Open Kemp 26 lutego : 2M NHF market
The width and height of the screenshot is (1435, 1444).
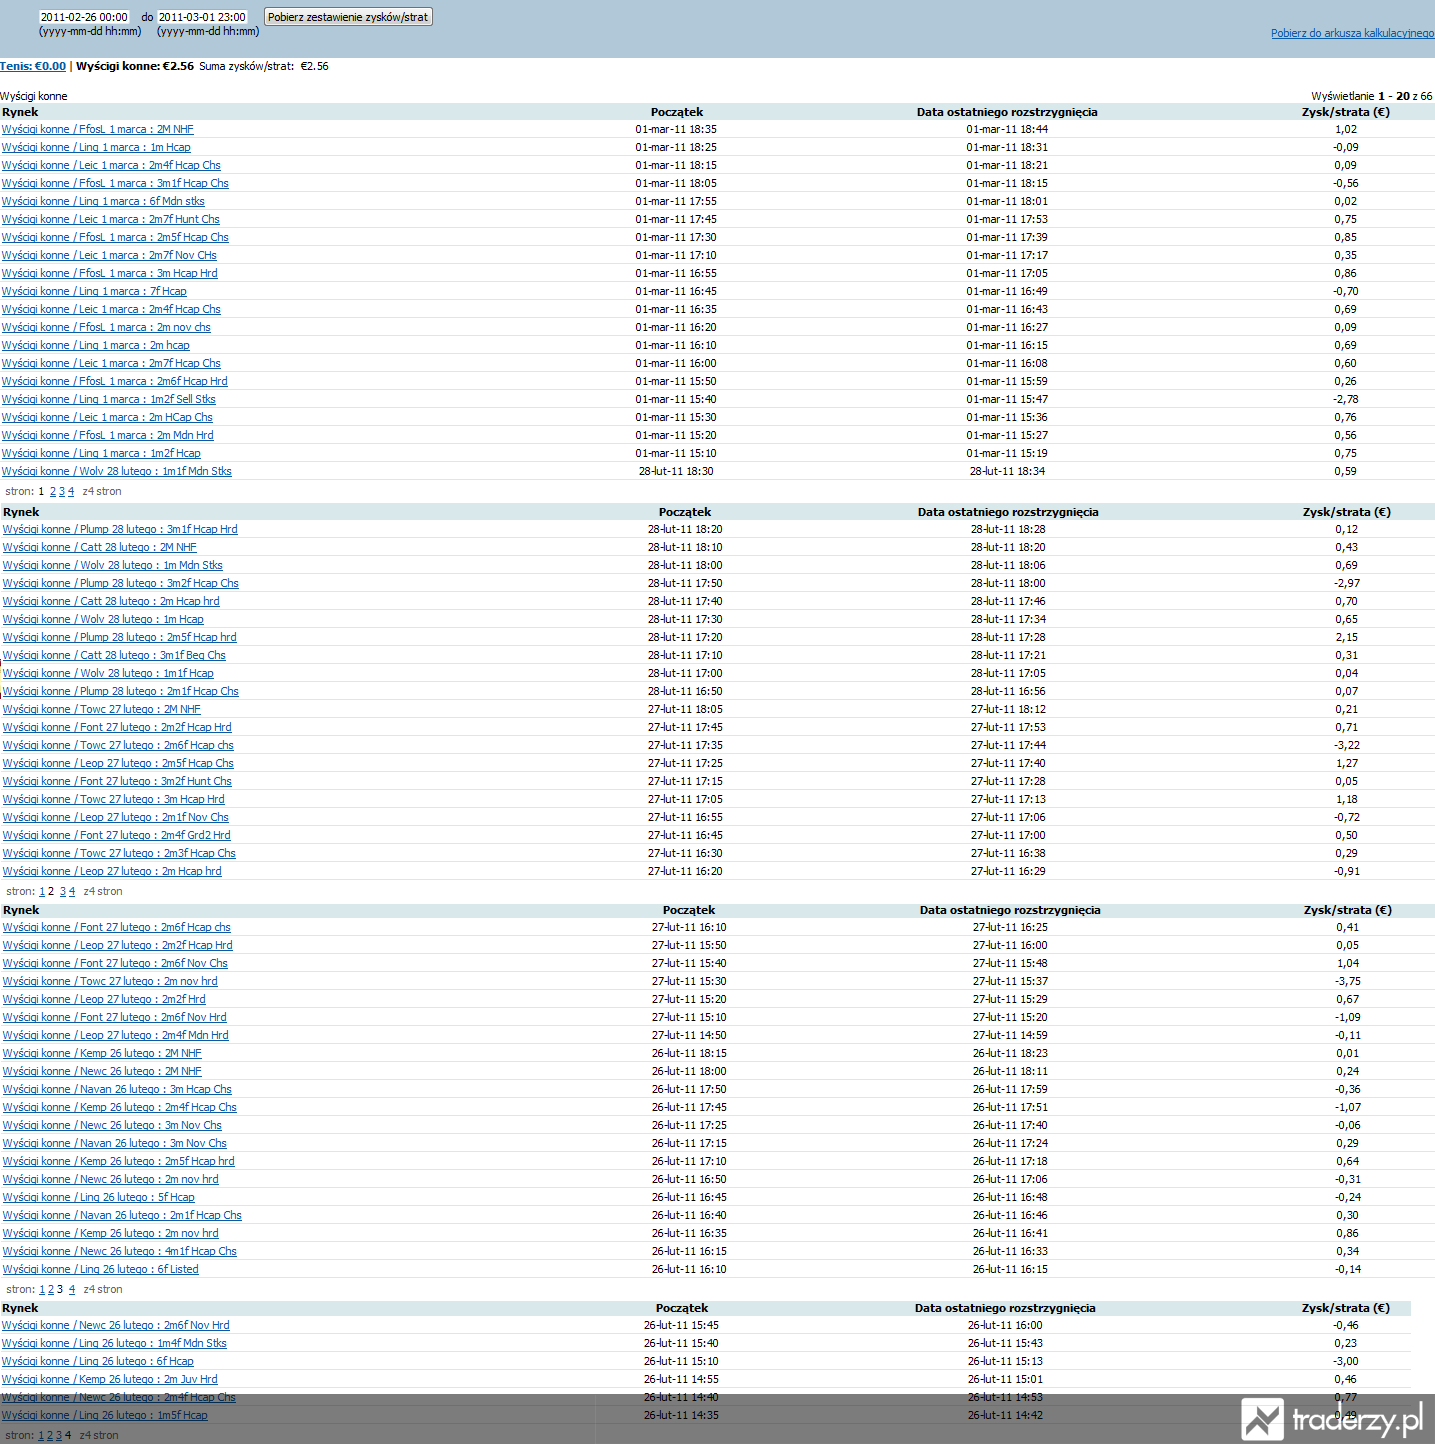pos(102,1053)
